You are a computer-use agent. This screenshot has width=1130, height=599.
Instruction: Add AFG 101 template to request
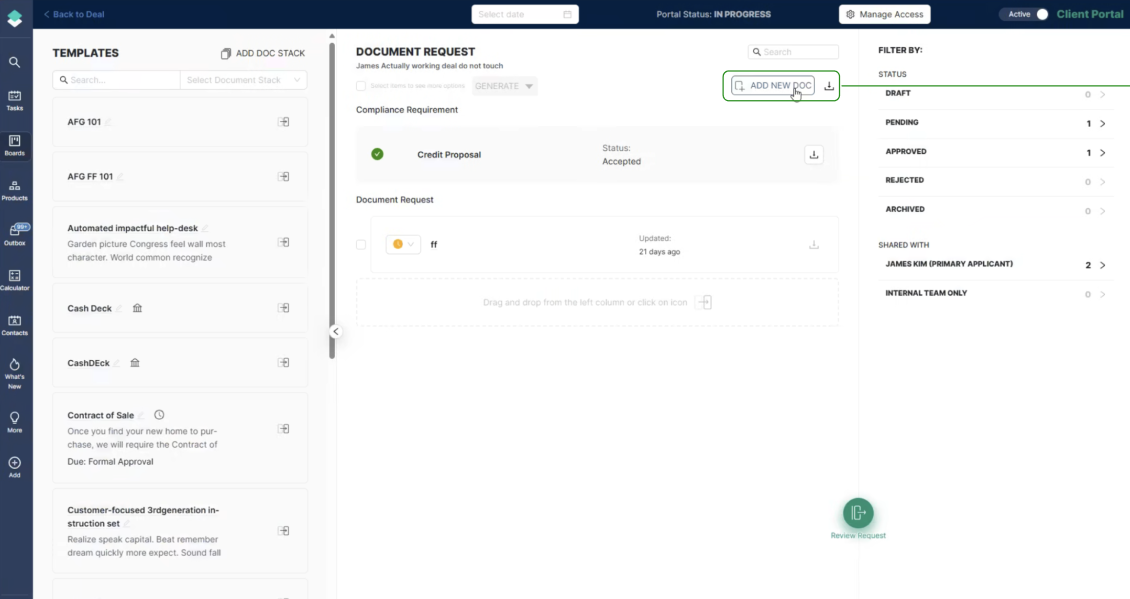[284, 122]
